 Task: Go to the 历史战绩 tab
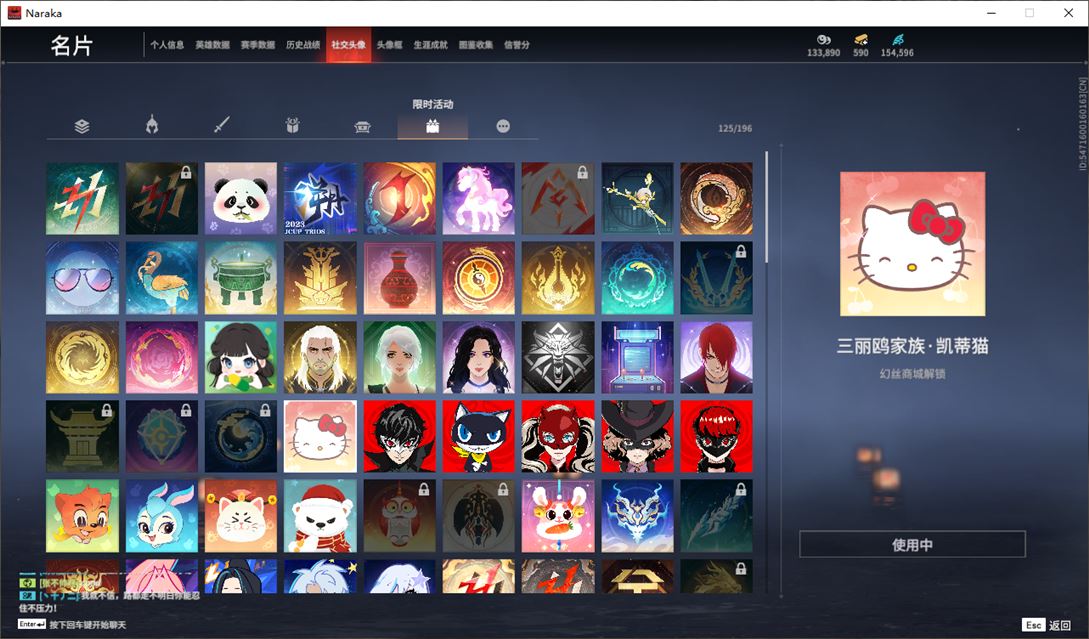click(x=303, y=45)
